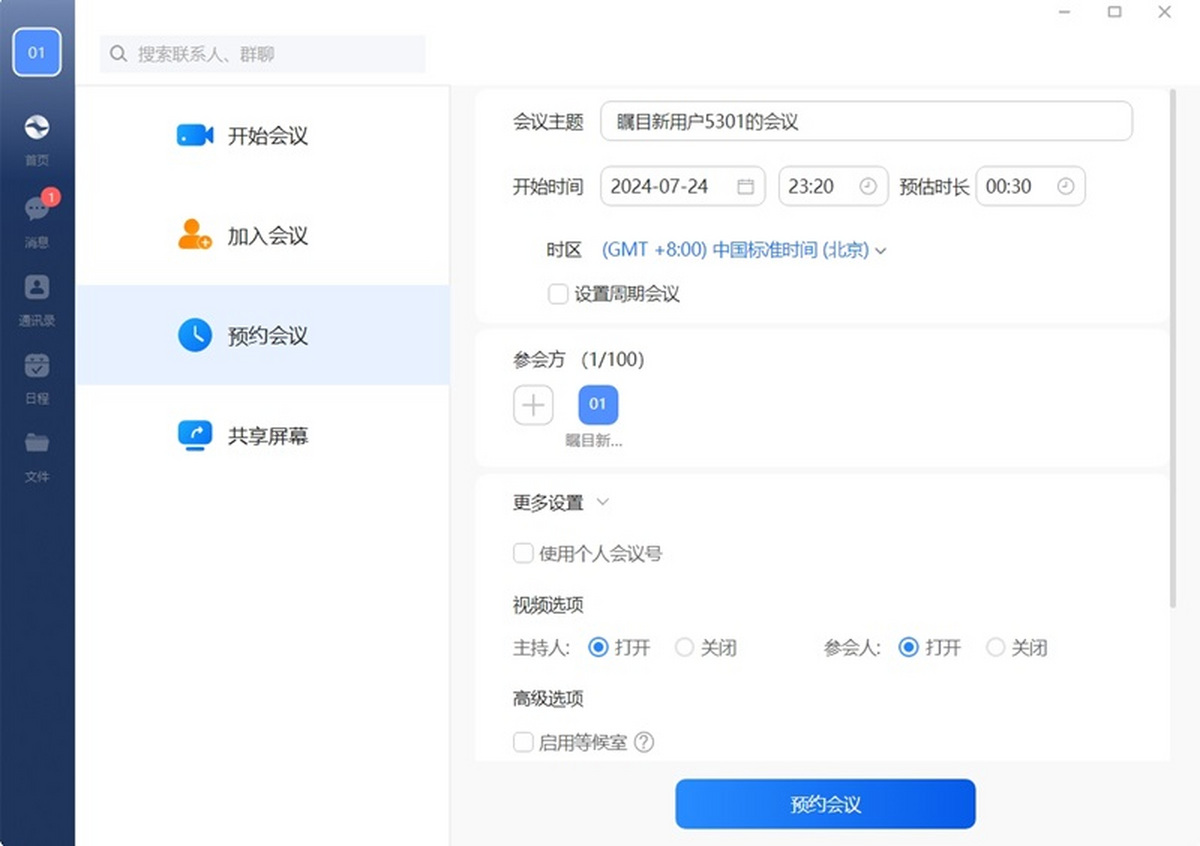Click the help icon beside 启用等候室
Viewport: 1200px width, 846px height.
[x=644, y=743]
